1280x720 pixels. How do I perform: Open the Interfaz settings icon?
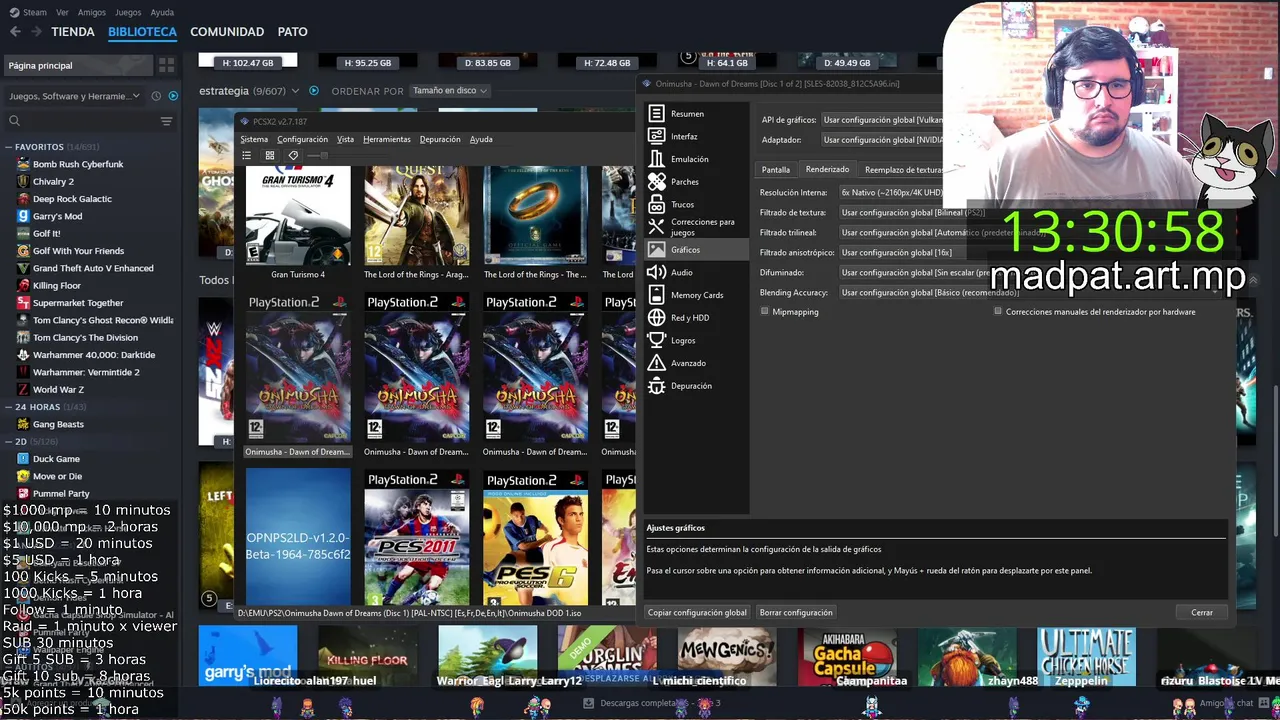[x=656, y=136]
